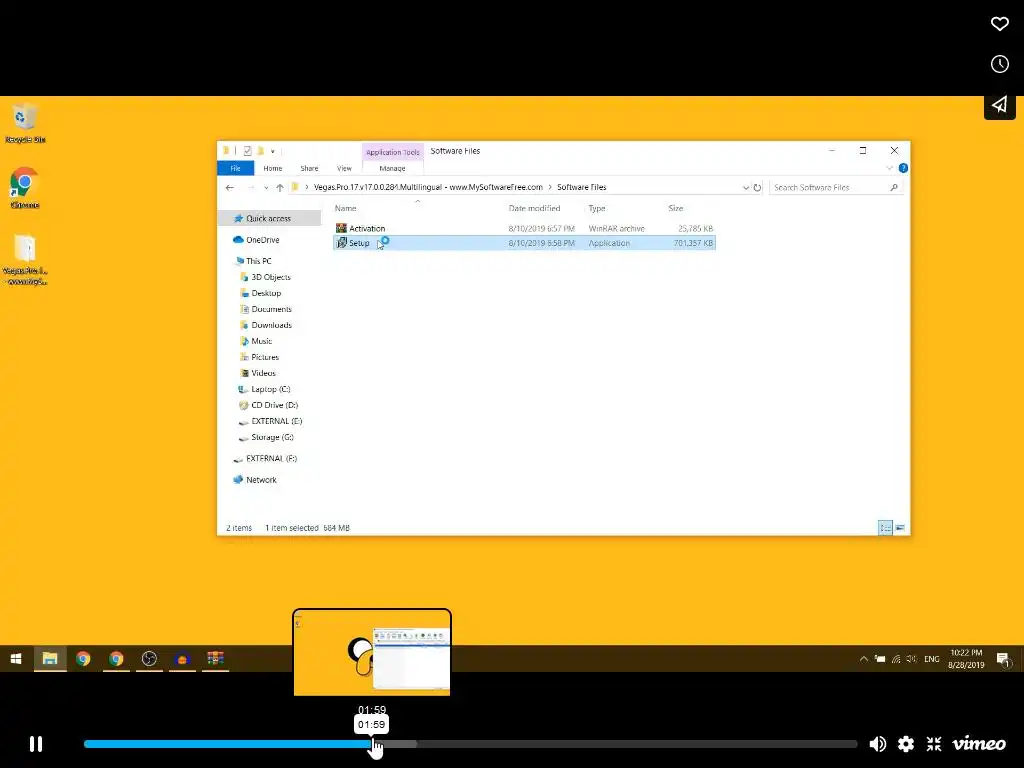Viewport: 1024px width, 768px height.
Task: Sort by Name column header
Action: (345, 208)
